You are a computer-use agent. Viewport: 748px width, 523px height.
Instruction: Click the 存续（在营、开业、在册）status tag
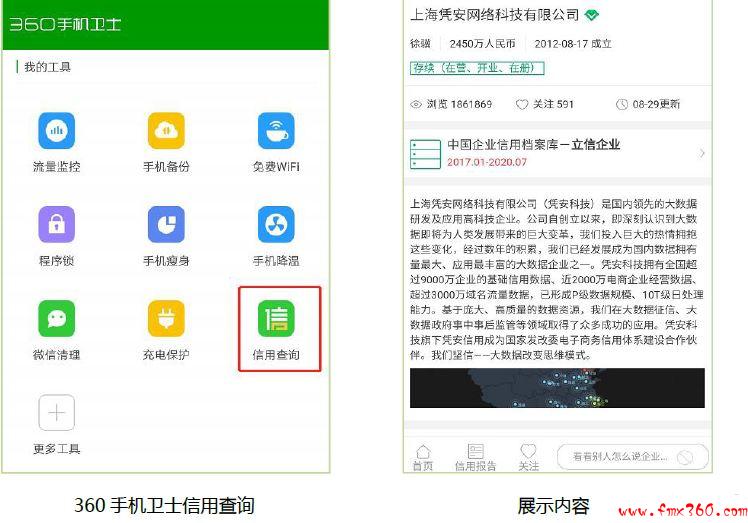click(x=477, y=68)
